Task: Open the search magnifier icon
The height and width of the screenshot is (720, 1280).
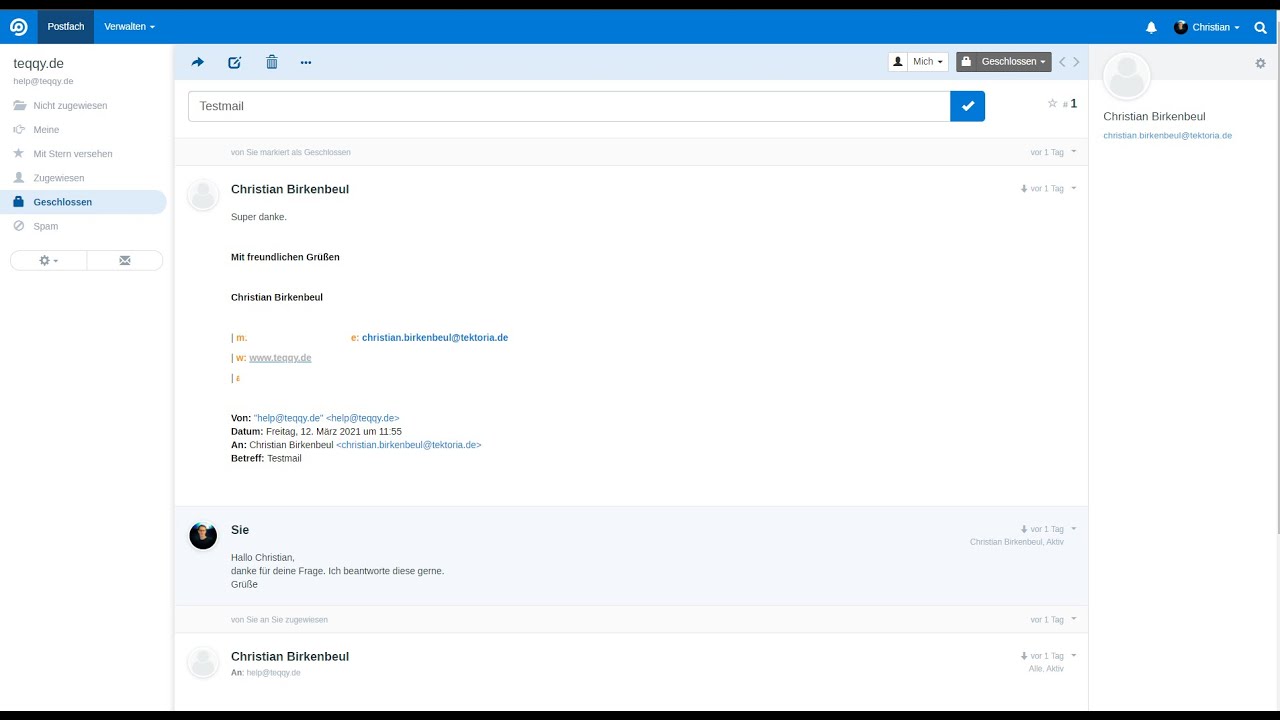Action: click(x=1261, y=28)
